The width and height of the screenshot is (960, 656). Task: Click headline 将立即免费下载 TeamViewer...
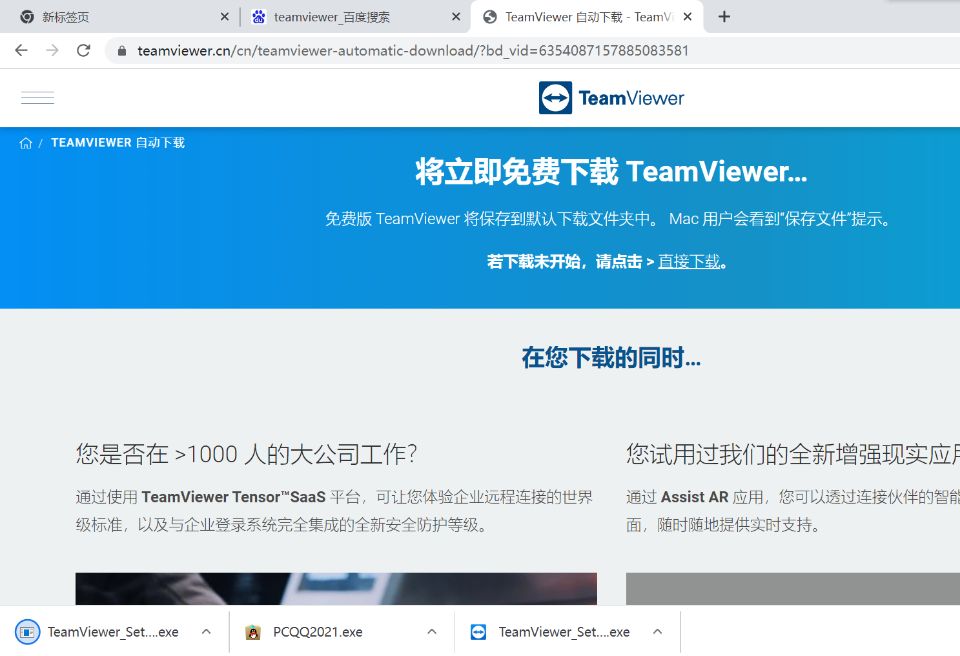tap(611, 172)
